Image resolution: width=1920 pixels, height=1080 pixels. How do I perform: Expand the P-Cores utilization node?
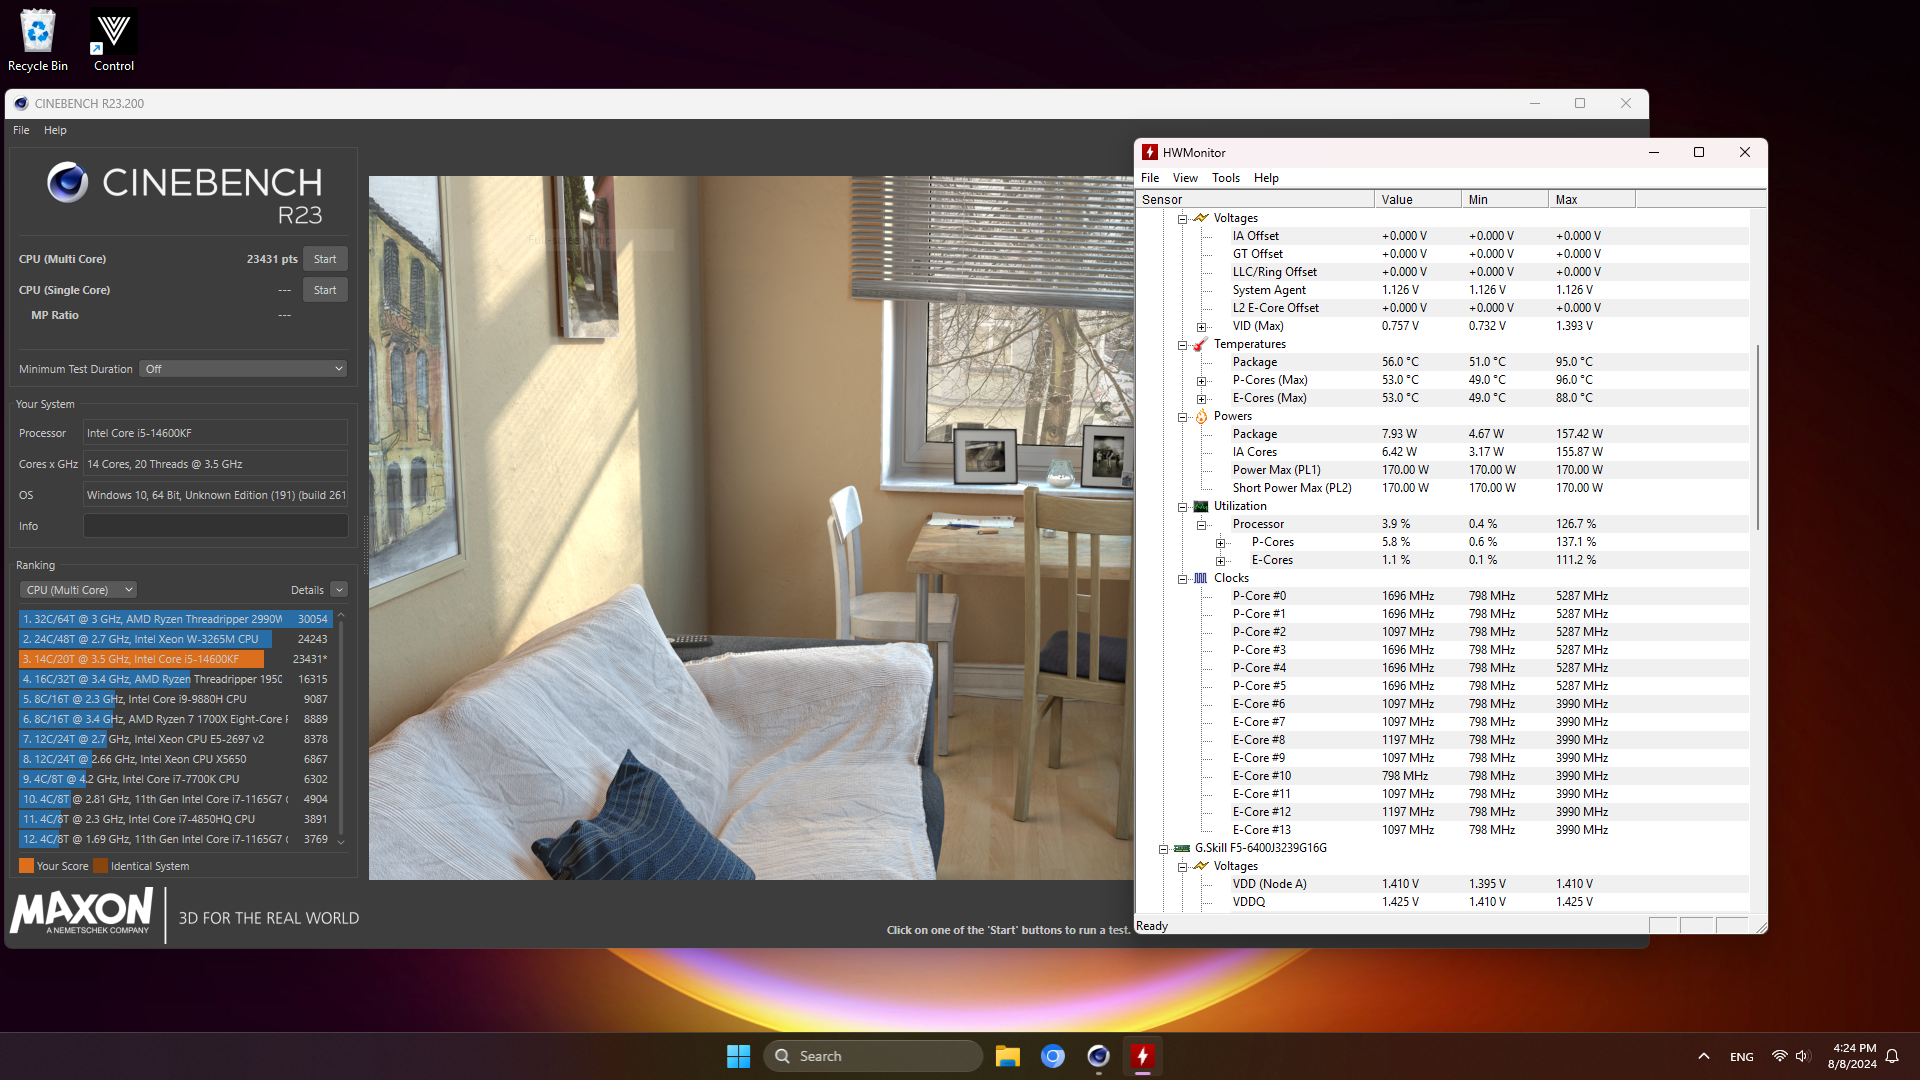[1220, 542]
